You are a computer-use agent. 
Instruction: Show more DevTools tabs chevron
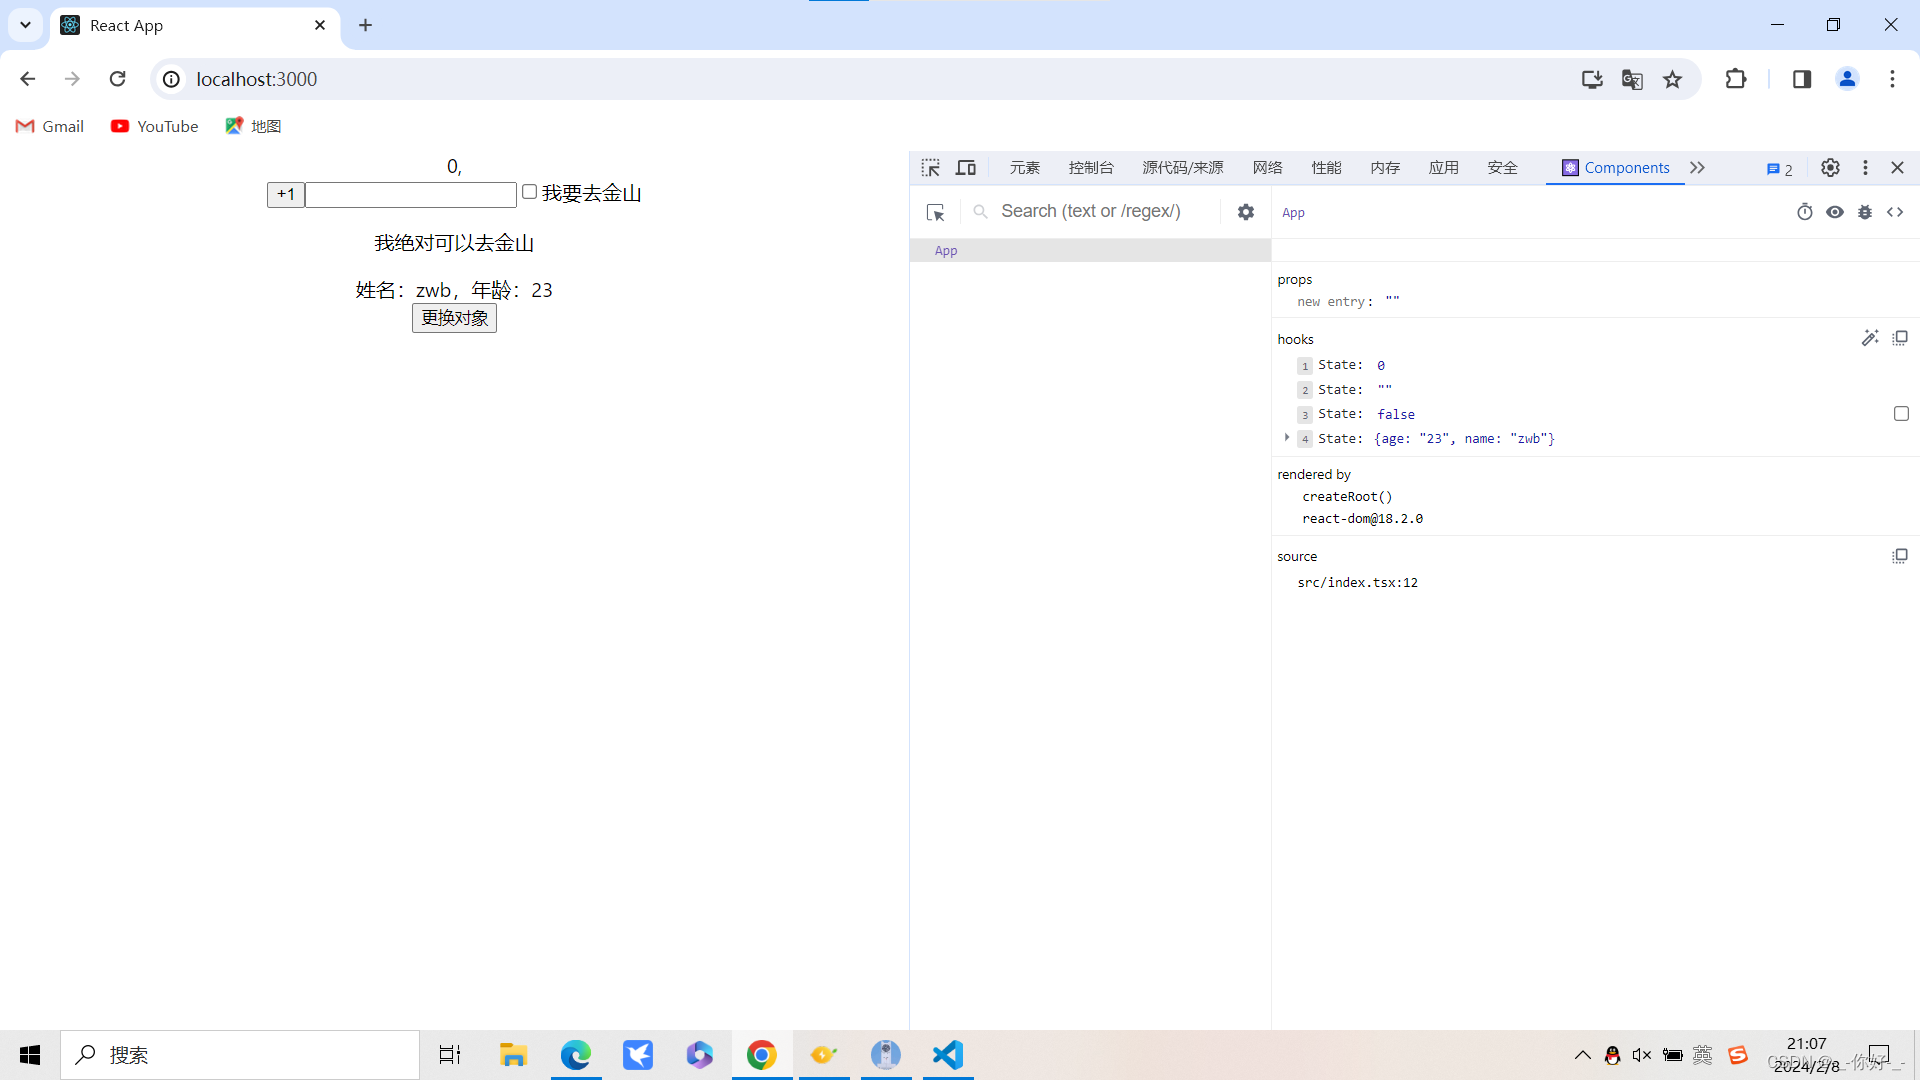(x=1697, y=168)
